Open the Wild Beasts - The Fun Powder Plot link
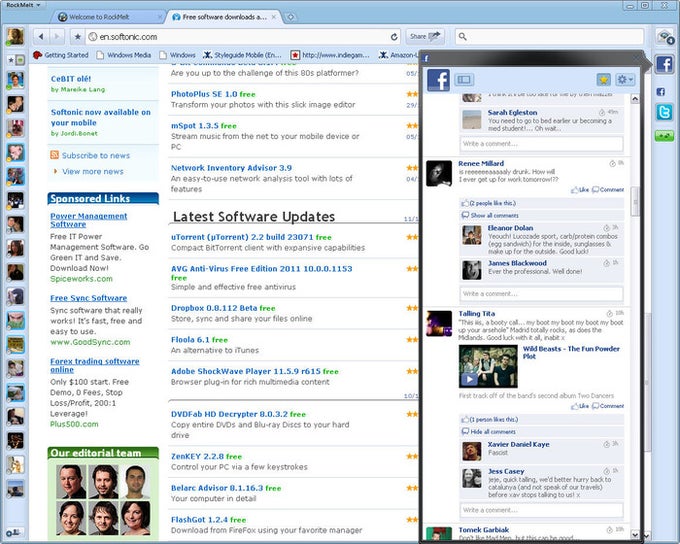 571,352
